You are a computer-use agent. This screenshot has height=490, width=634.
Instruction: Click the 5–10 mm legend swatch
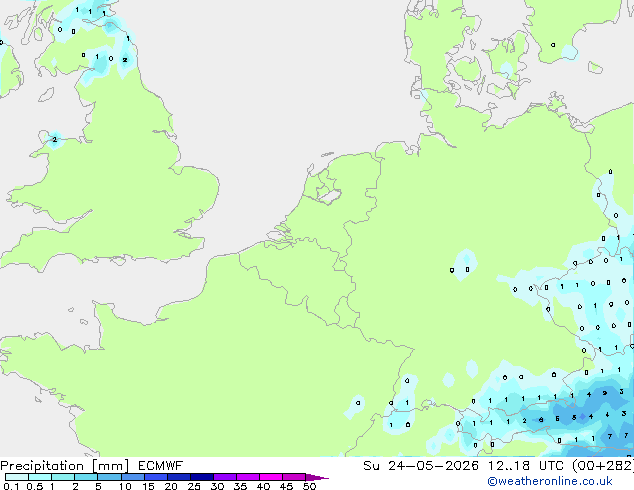pos(109,477)
